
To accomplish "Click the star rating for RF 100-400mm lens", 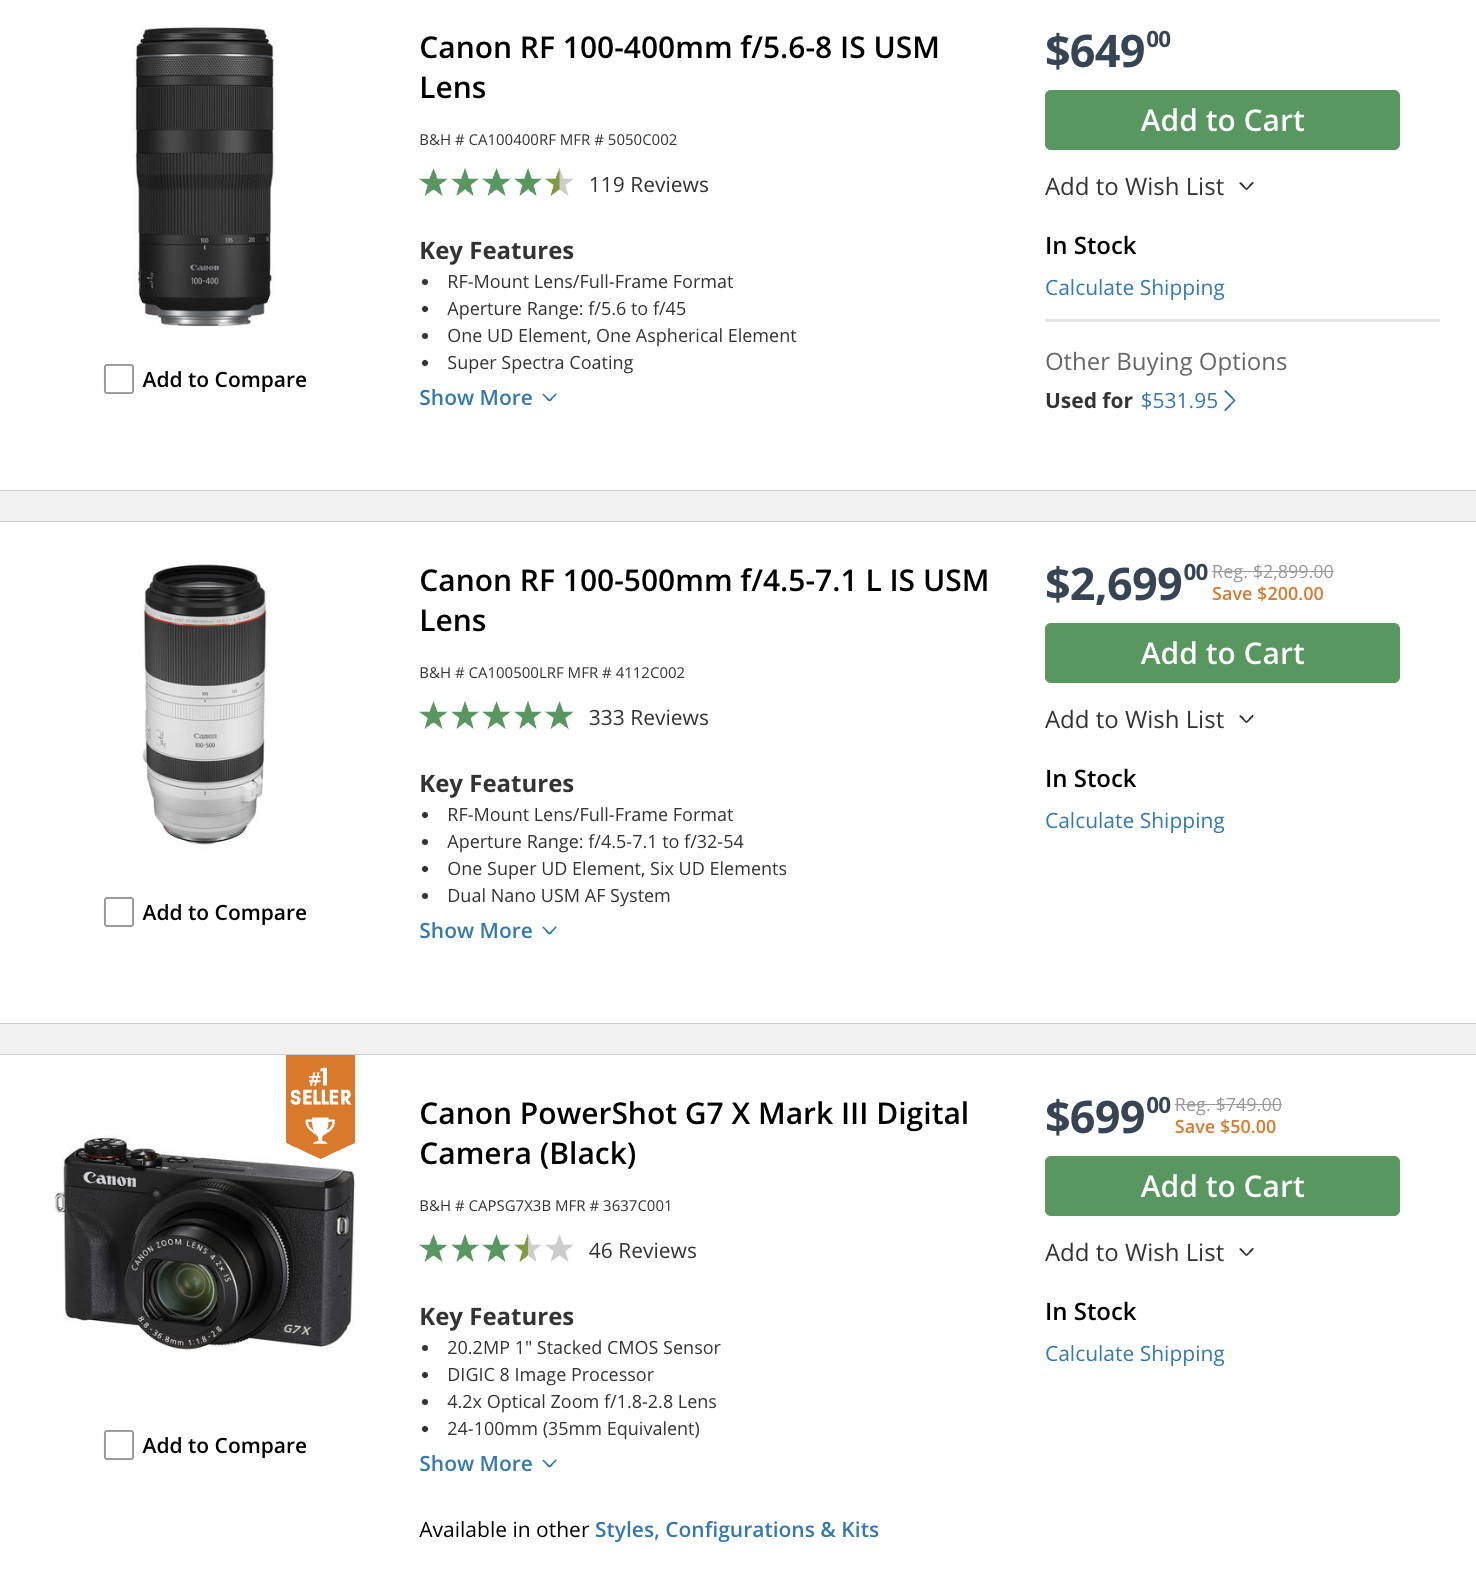I will (496, 184).
